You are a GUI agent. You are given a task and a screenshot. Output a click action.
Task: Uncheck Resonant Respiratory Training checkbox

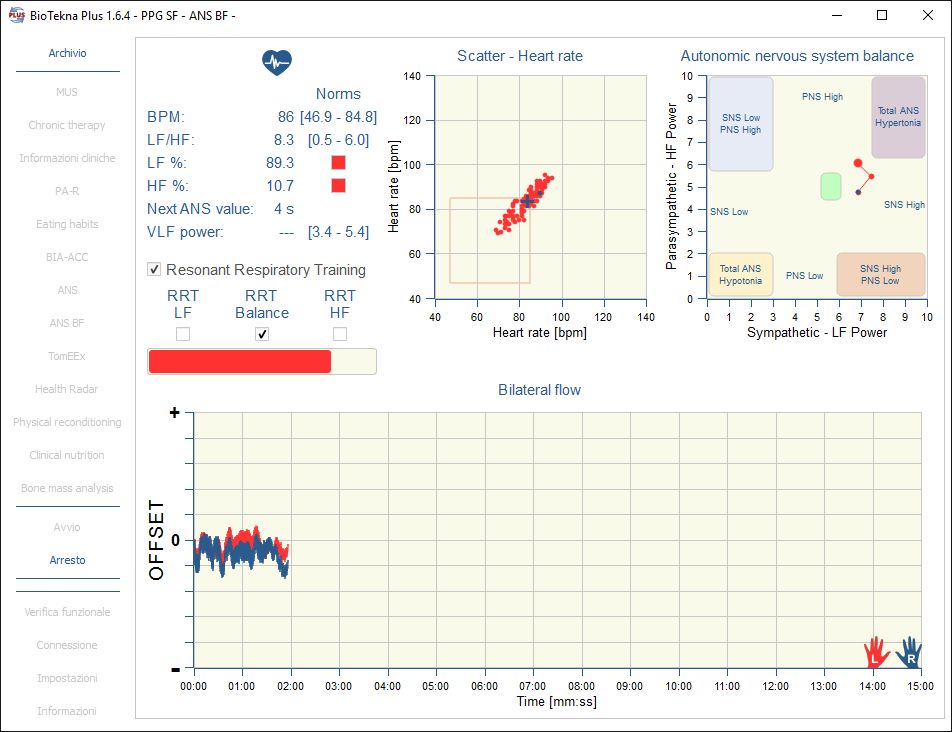[154, 269]
